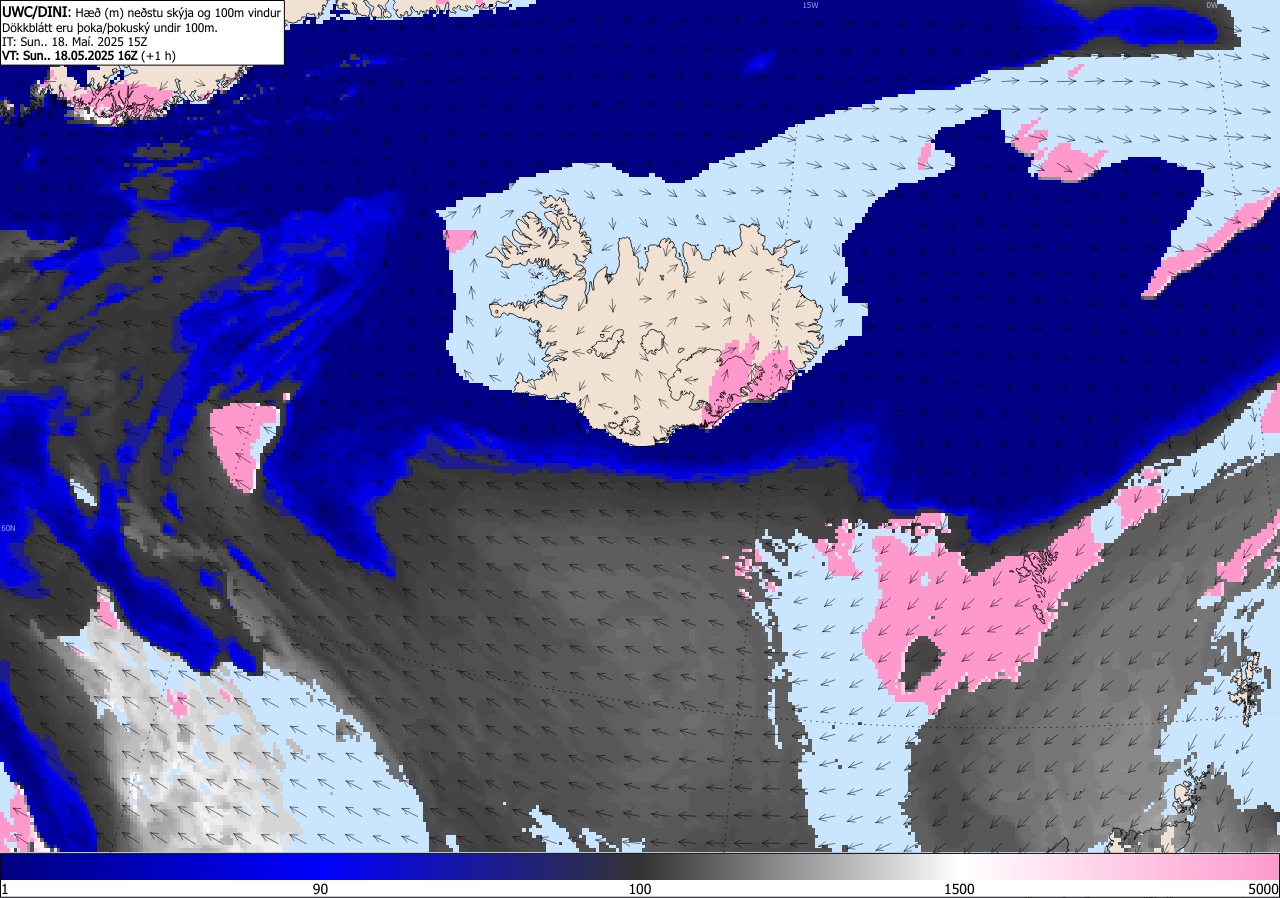This screenshot has height=898, width=1280.
Task: Click the '100' label on the color scale
Action: click(640, 889)
